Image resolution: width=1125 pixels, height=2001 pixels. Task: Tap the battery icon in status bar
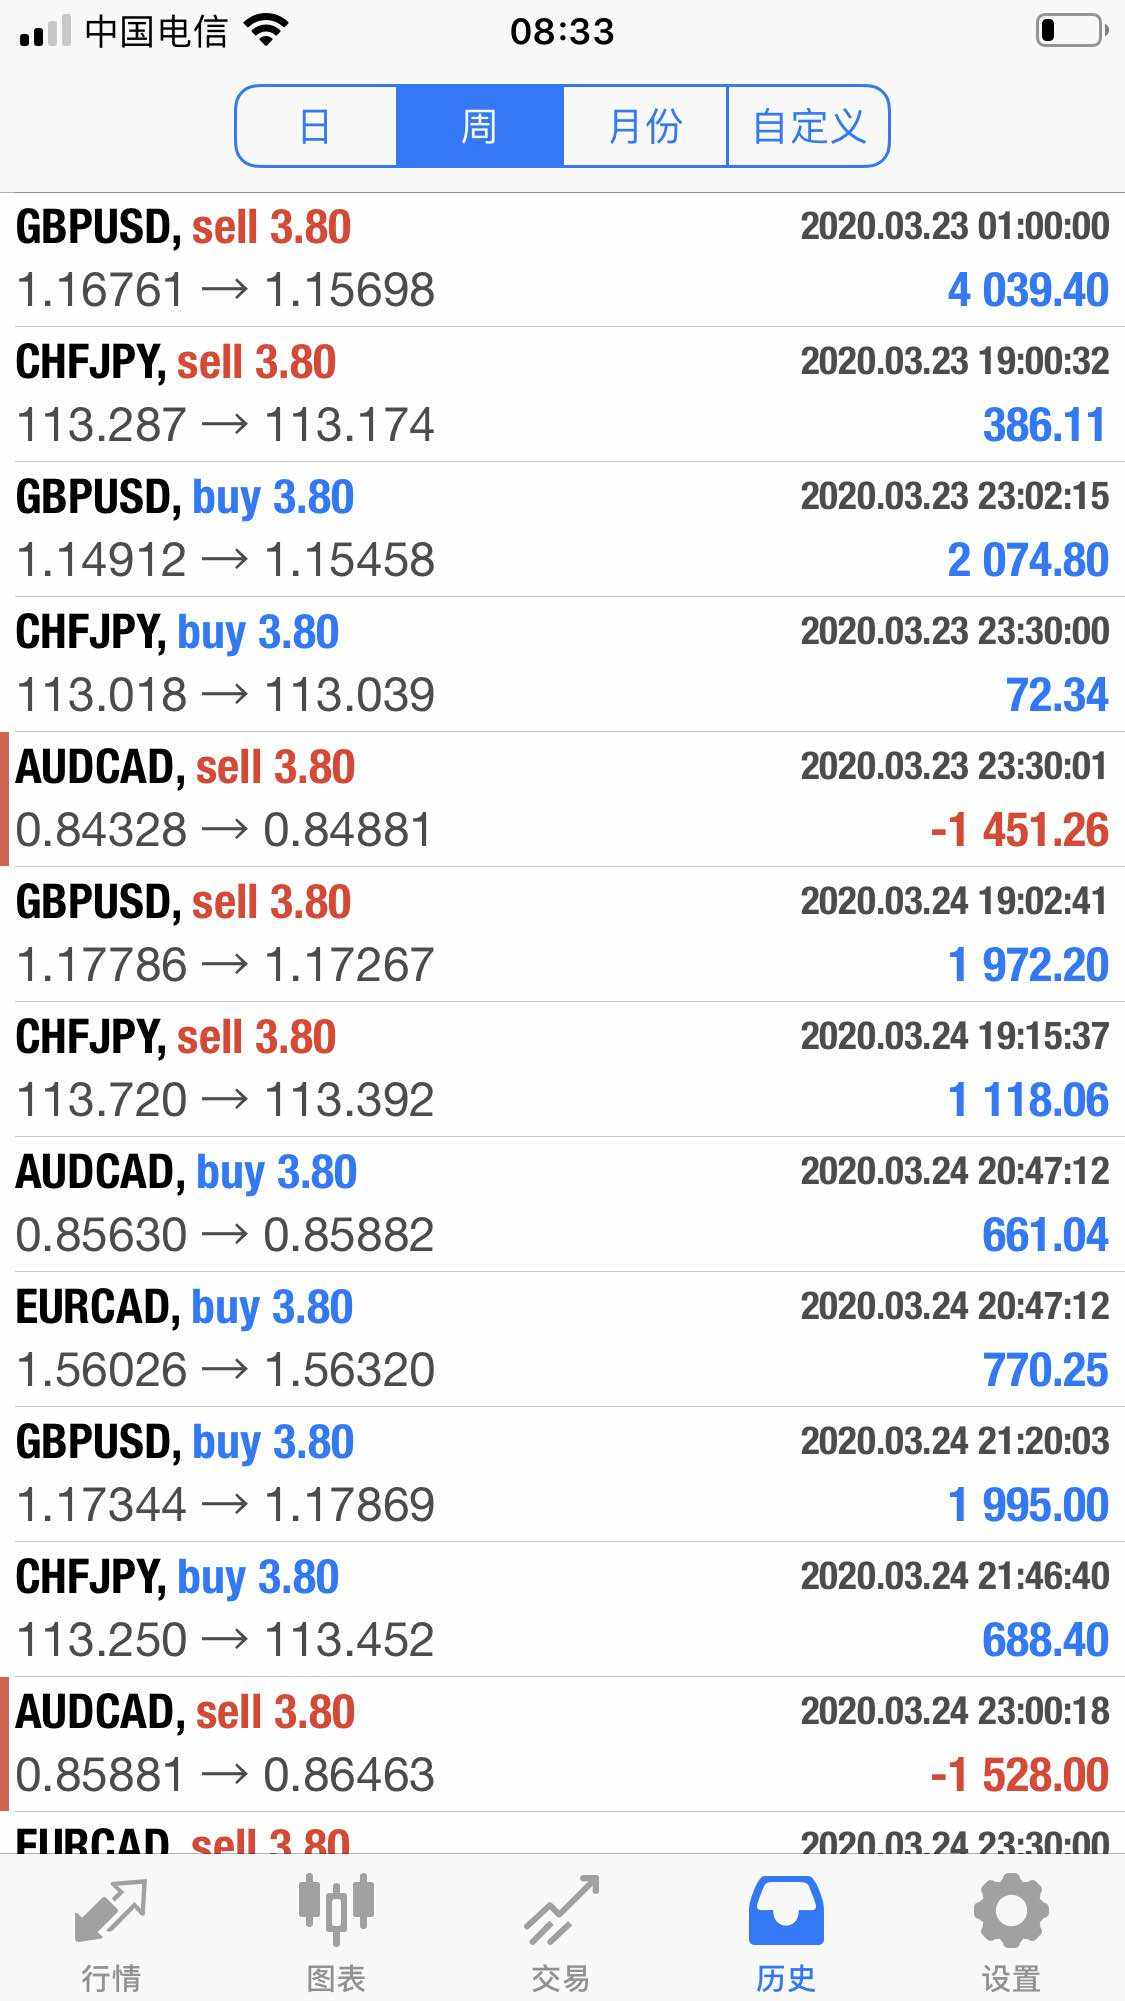tap(1071, 31)
